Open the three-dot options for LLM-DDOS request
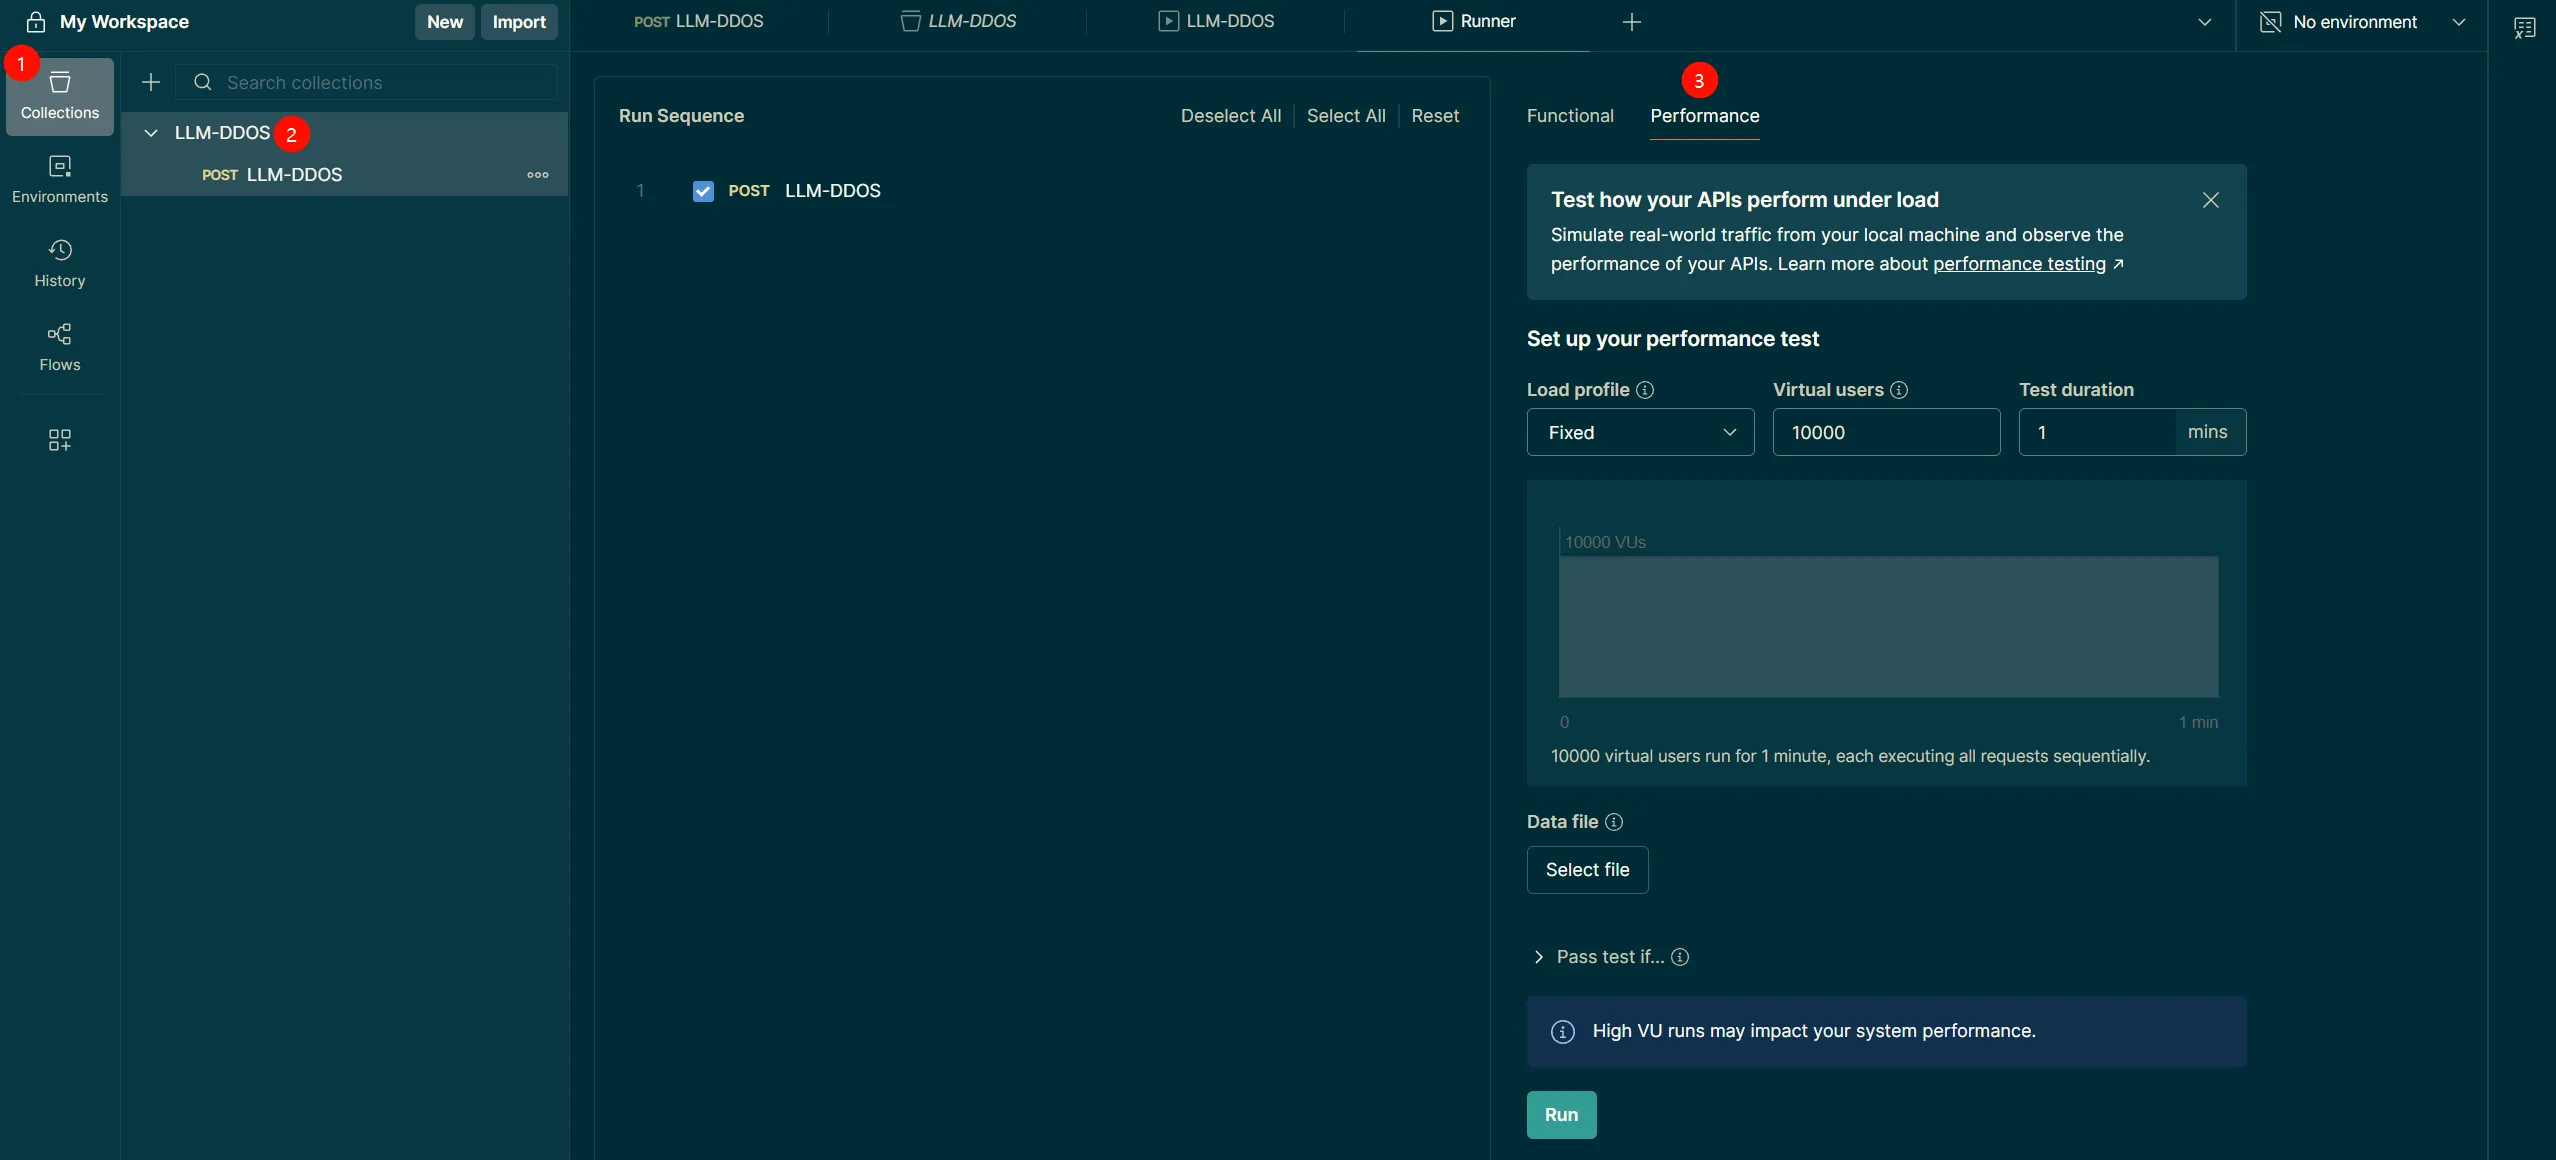This screenshot has width=2556, height=1160. tap(538, 175)
